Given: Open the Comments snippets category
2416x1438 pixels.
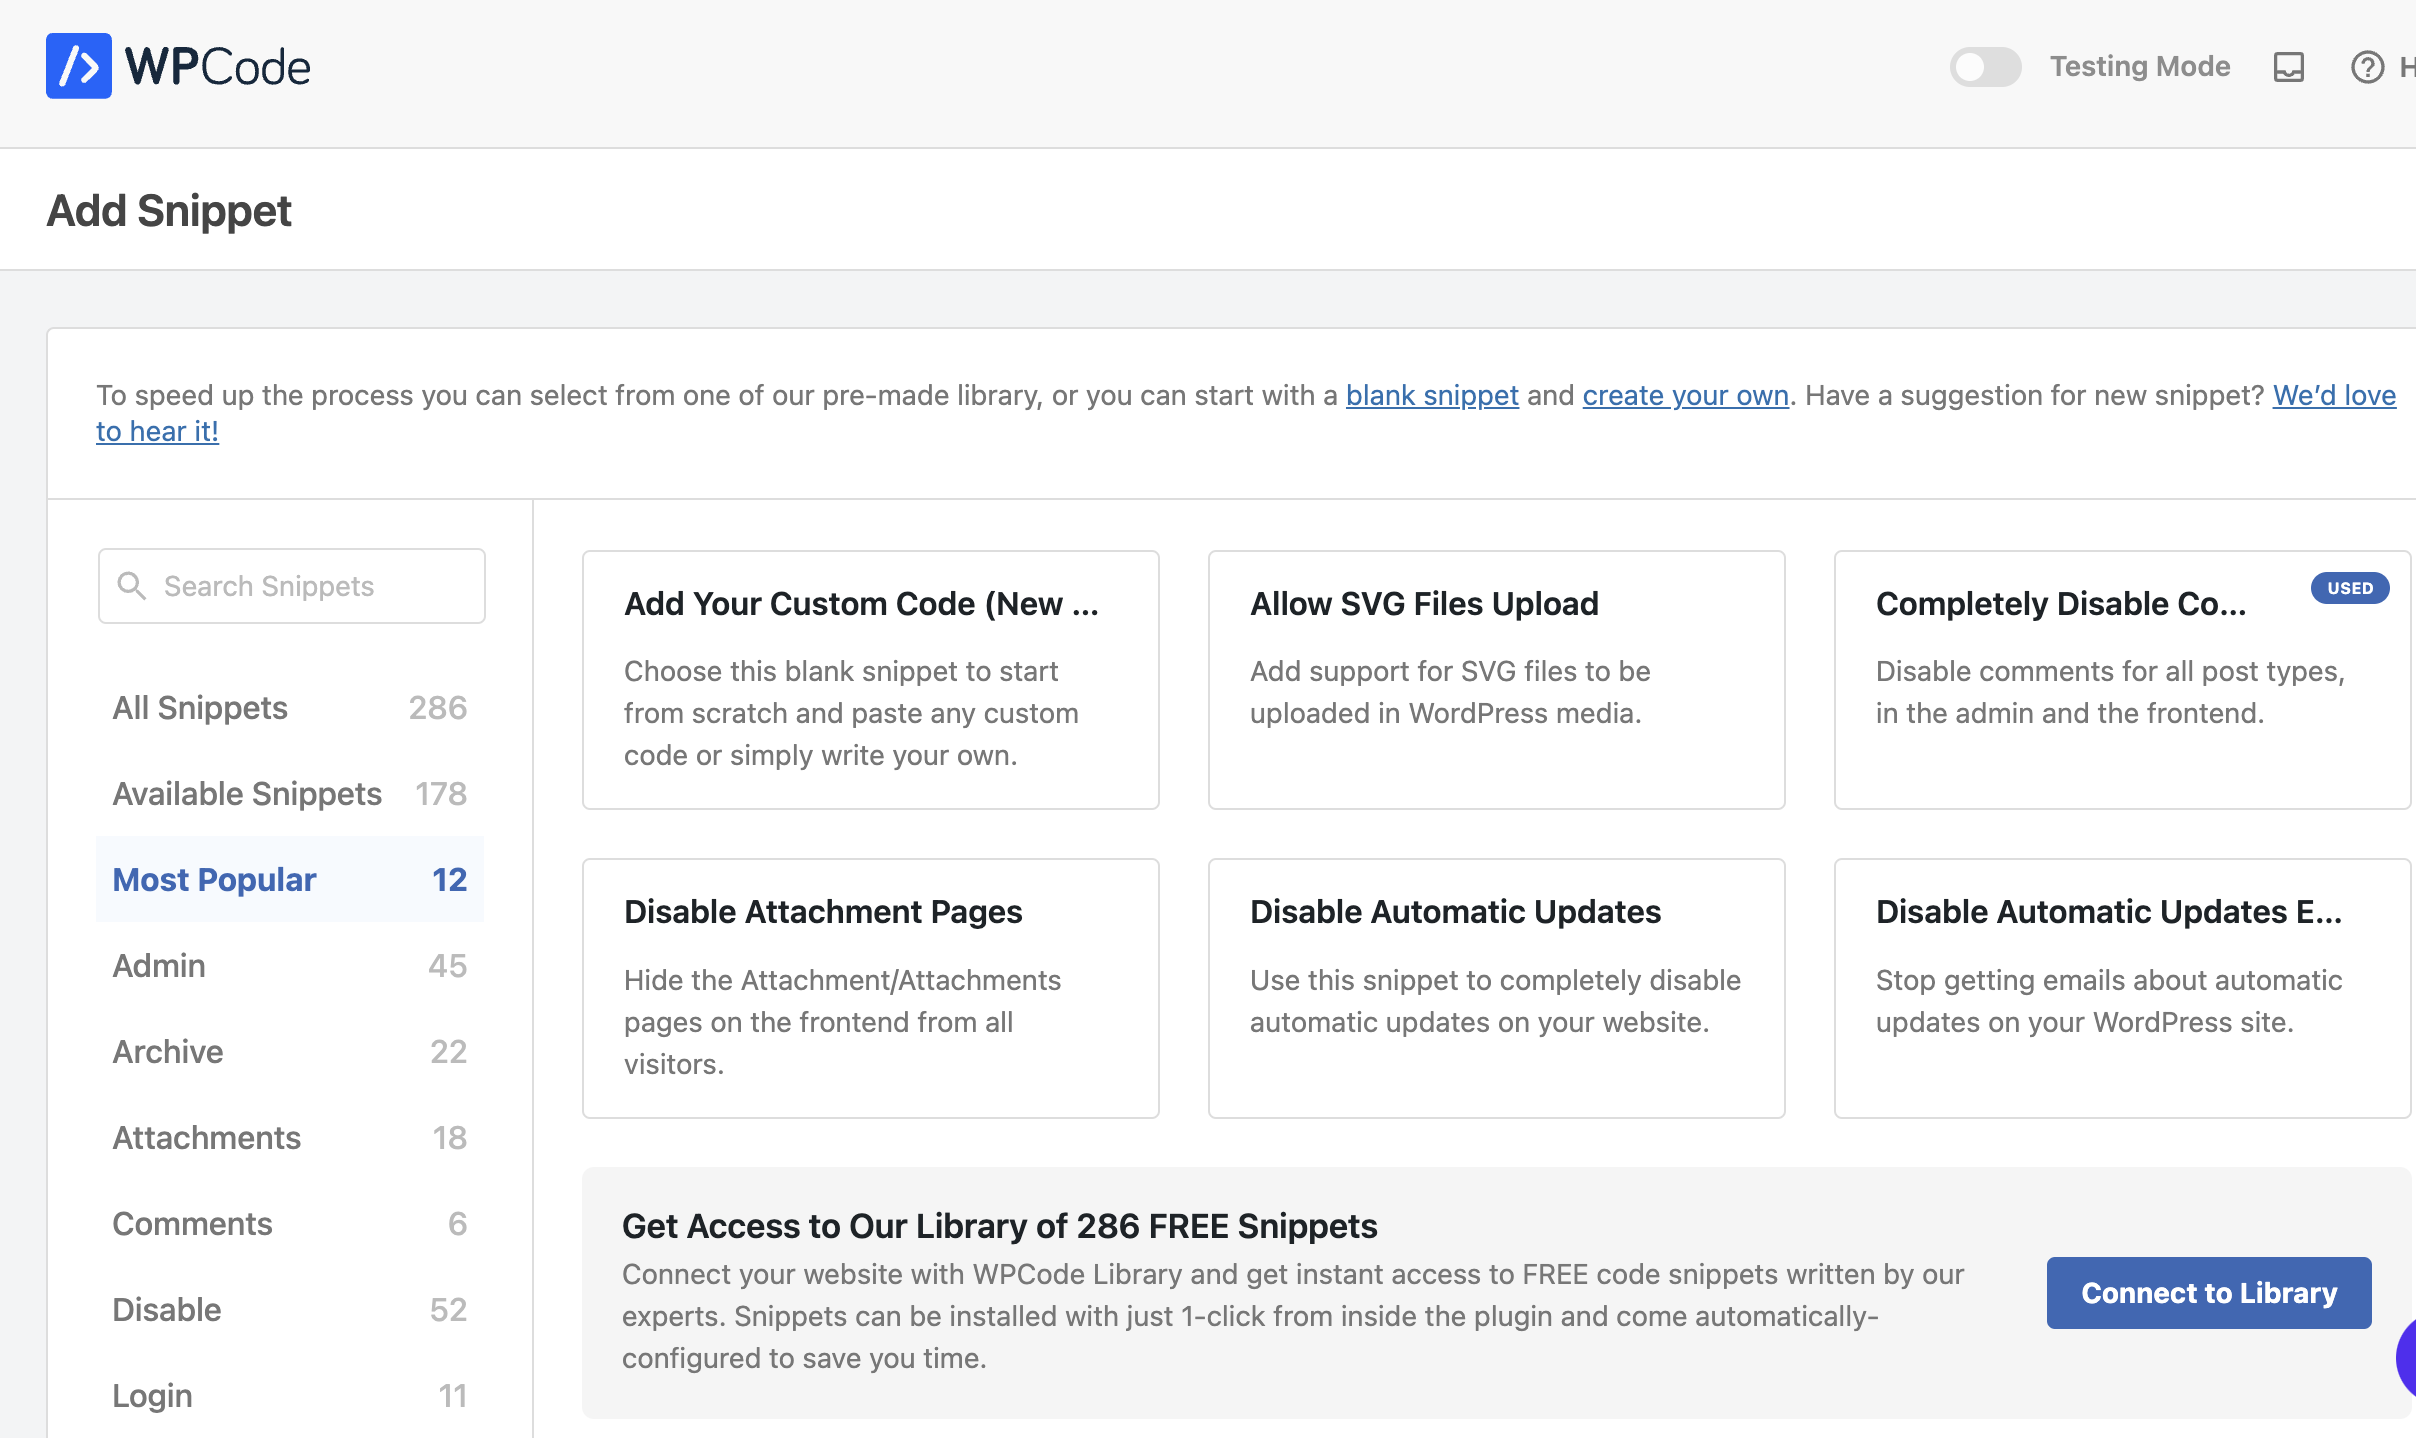Looking at the screenshot, I should click(290, 1224).
